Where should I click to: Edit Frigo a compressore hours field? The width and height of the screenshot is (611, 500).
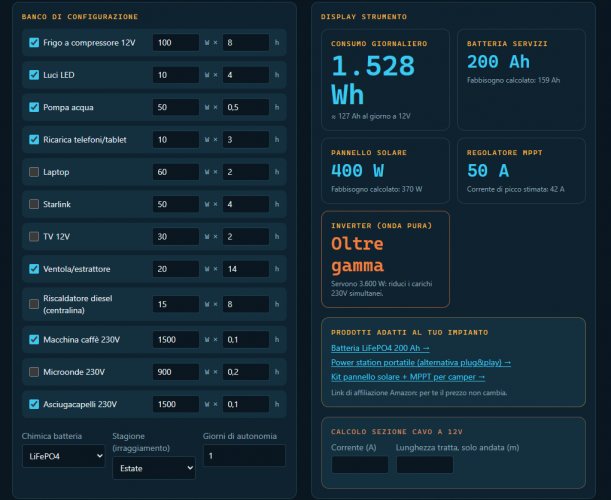[x=245, y=42]
